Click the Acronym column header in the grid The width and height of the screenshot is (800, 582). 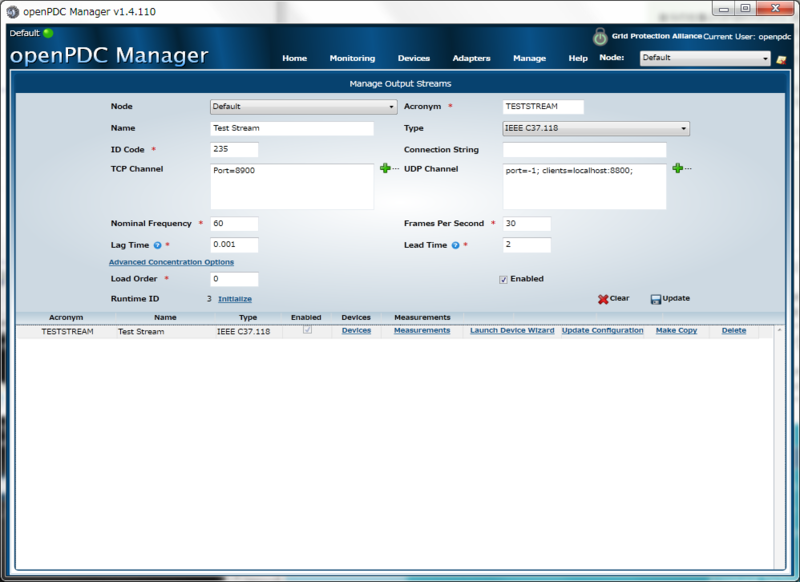[x=66, y=317]
